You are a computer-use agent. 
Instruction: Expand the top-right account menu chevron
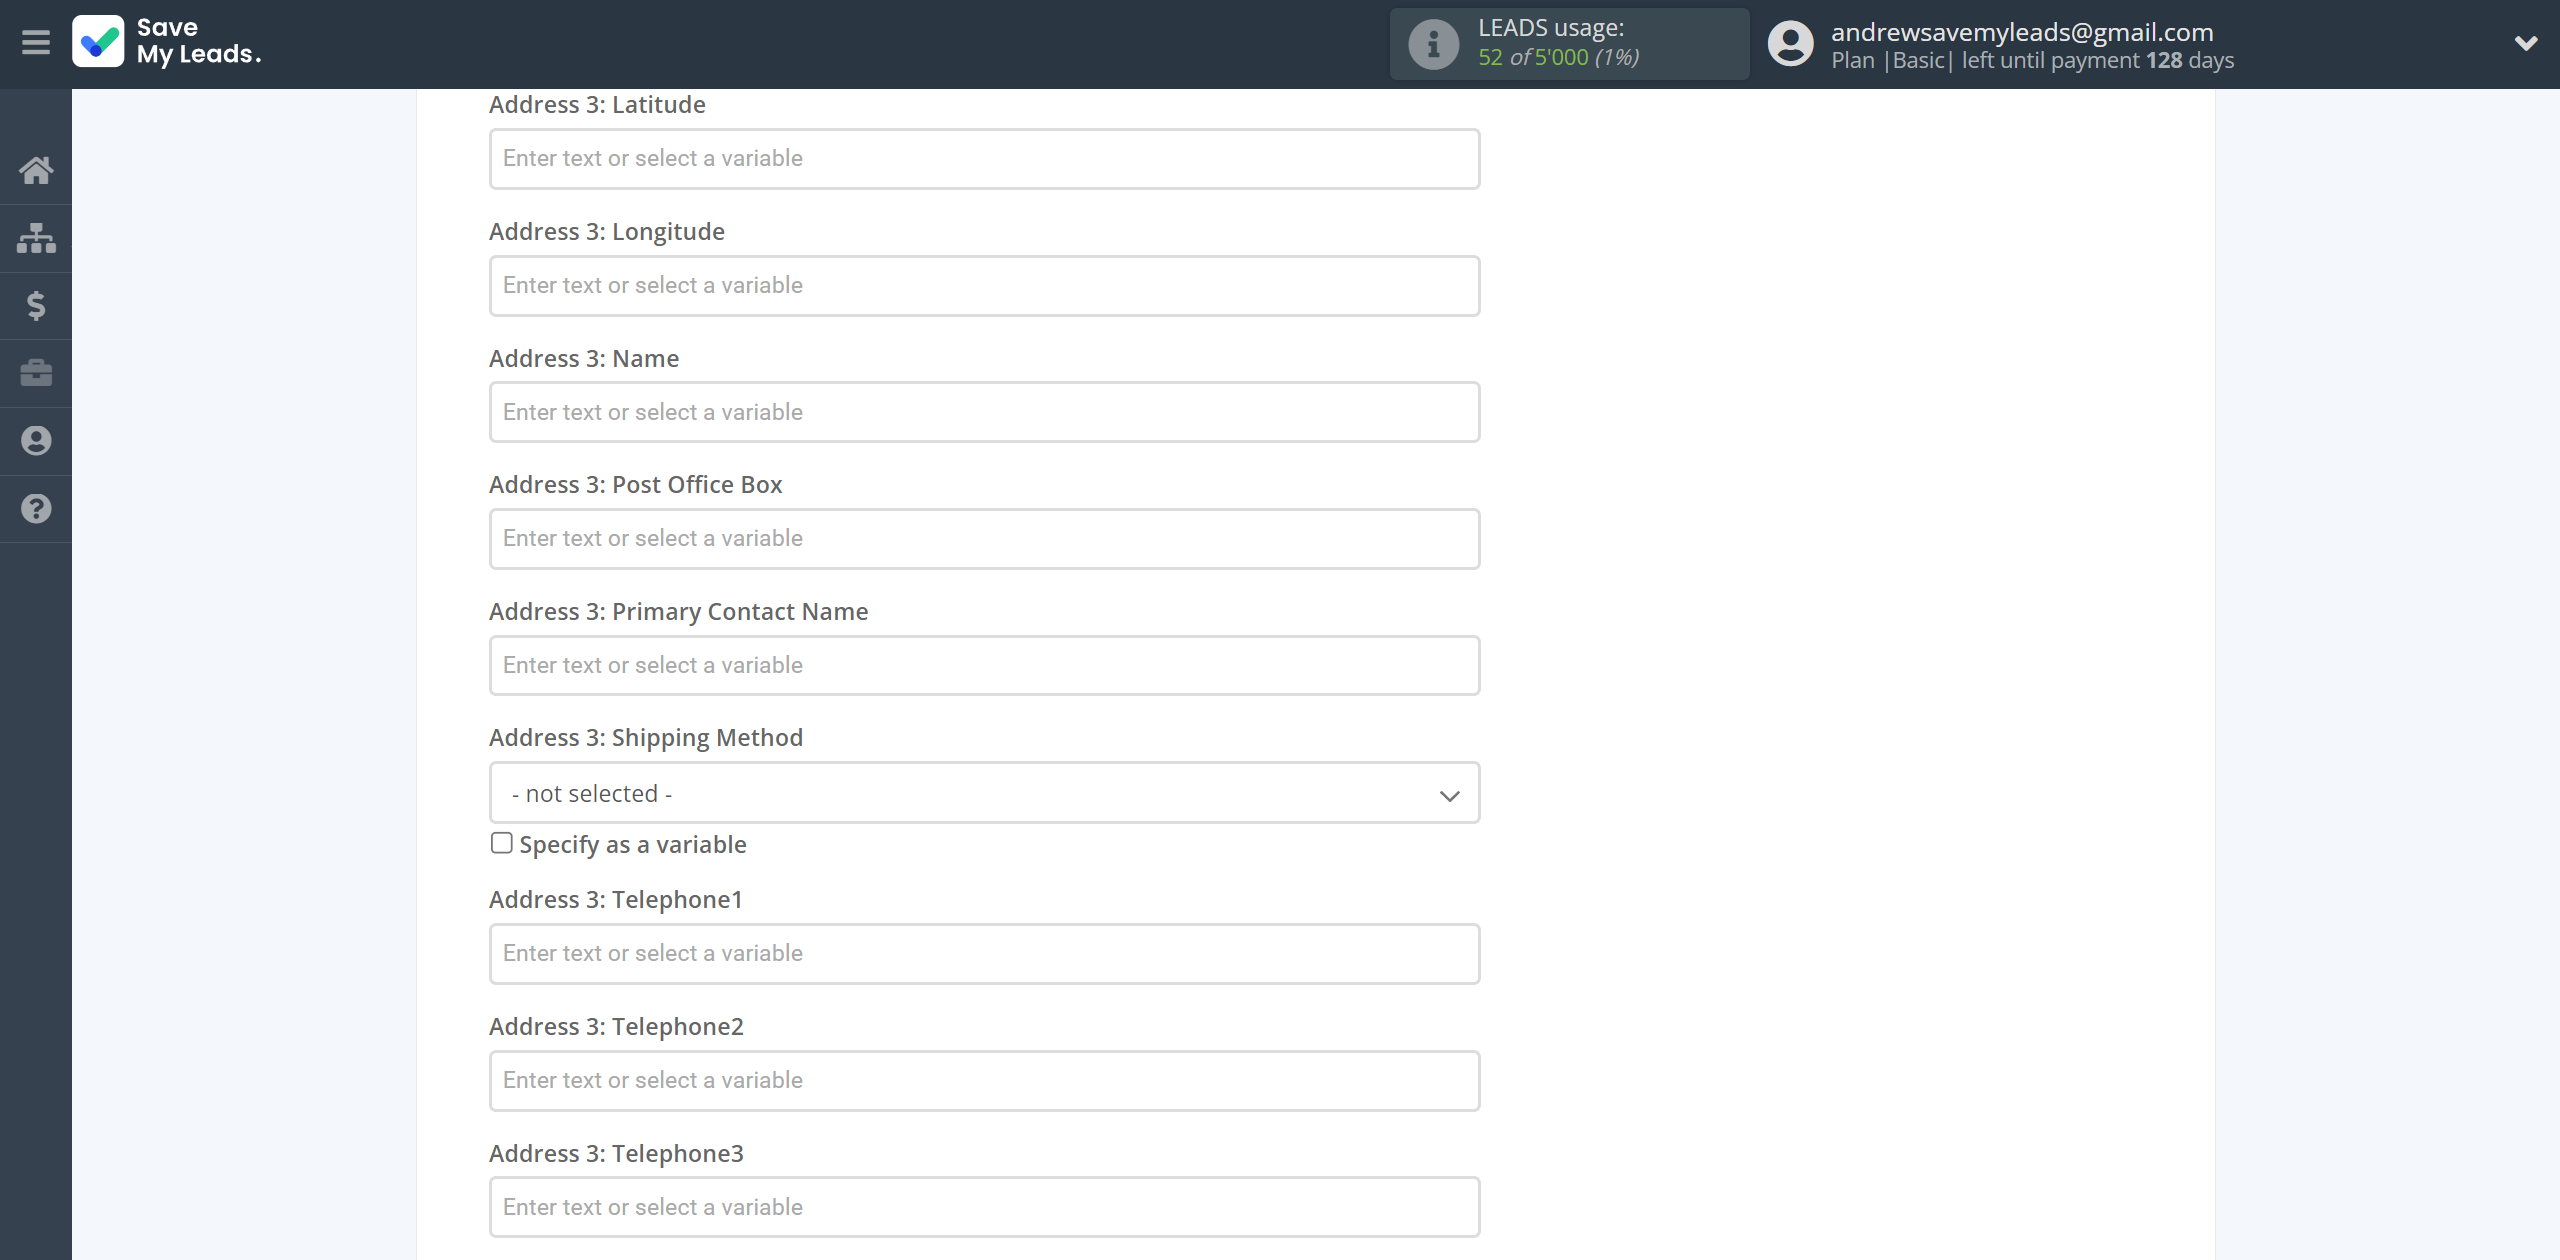point(2518,42)
